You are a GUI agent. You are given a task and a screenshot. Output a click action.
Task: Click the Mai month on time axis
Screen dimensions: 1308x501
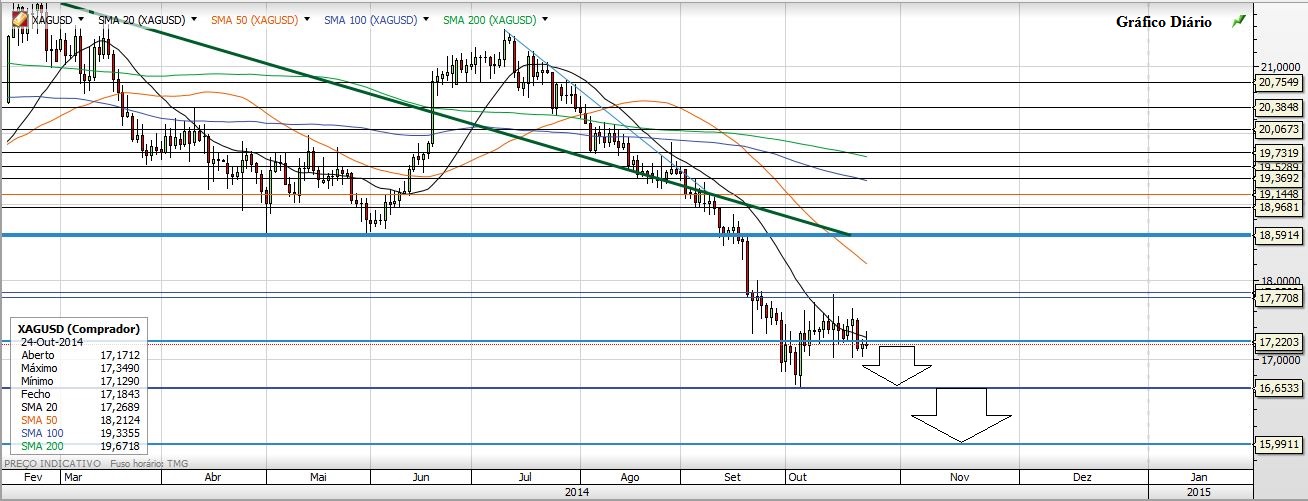tap(319, 478)
